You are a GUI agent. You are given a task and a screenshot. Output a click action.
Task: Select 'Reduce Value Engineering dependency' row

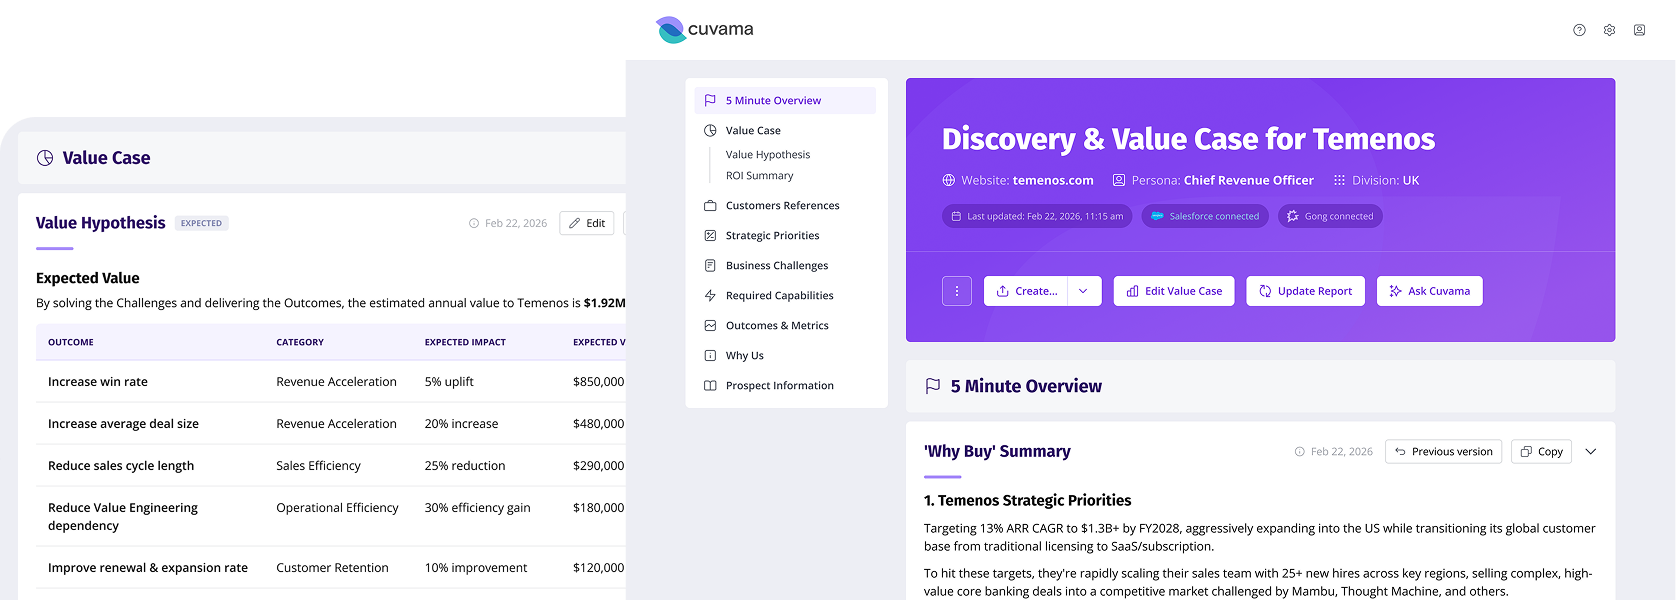(331, 516)
